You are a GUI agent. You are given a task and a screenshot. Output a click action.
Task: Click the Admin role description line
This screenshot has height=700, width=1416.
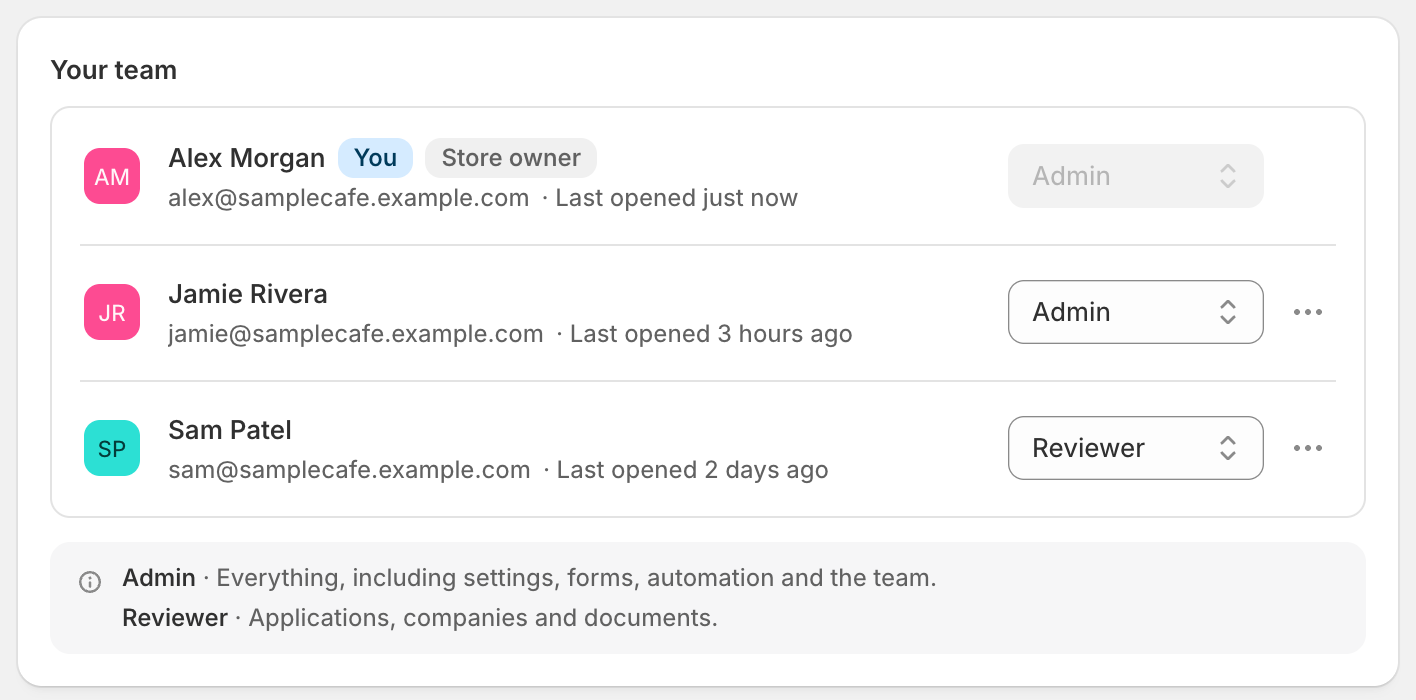pos(529,578)
